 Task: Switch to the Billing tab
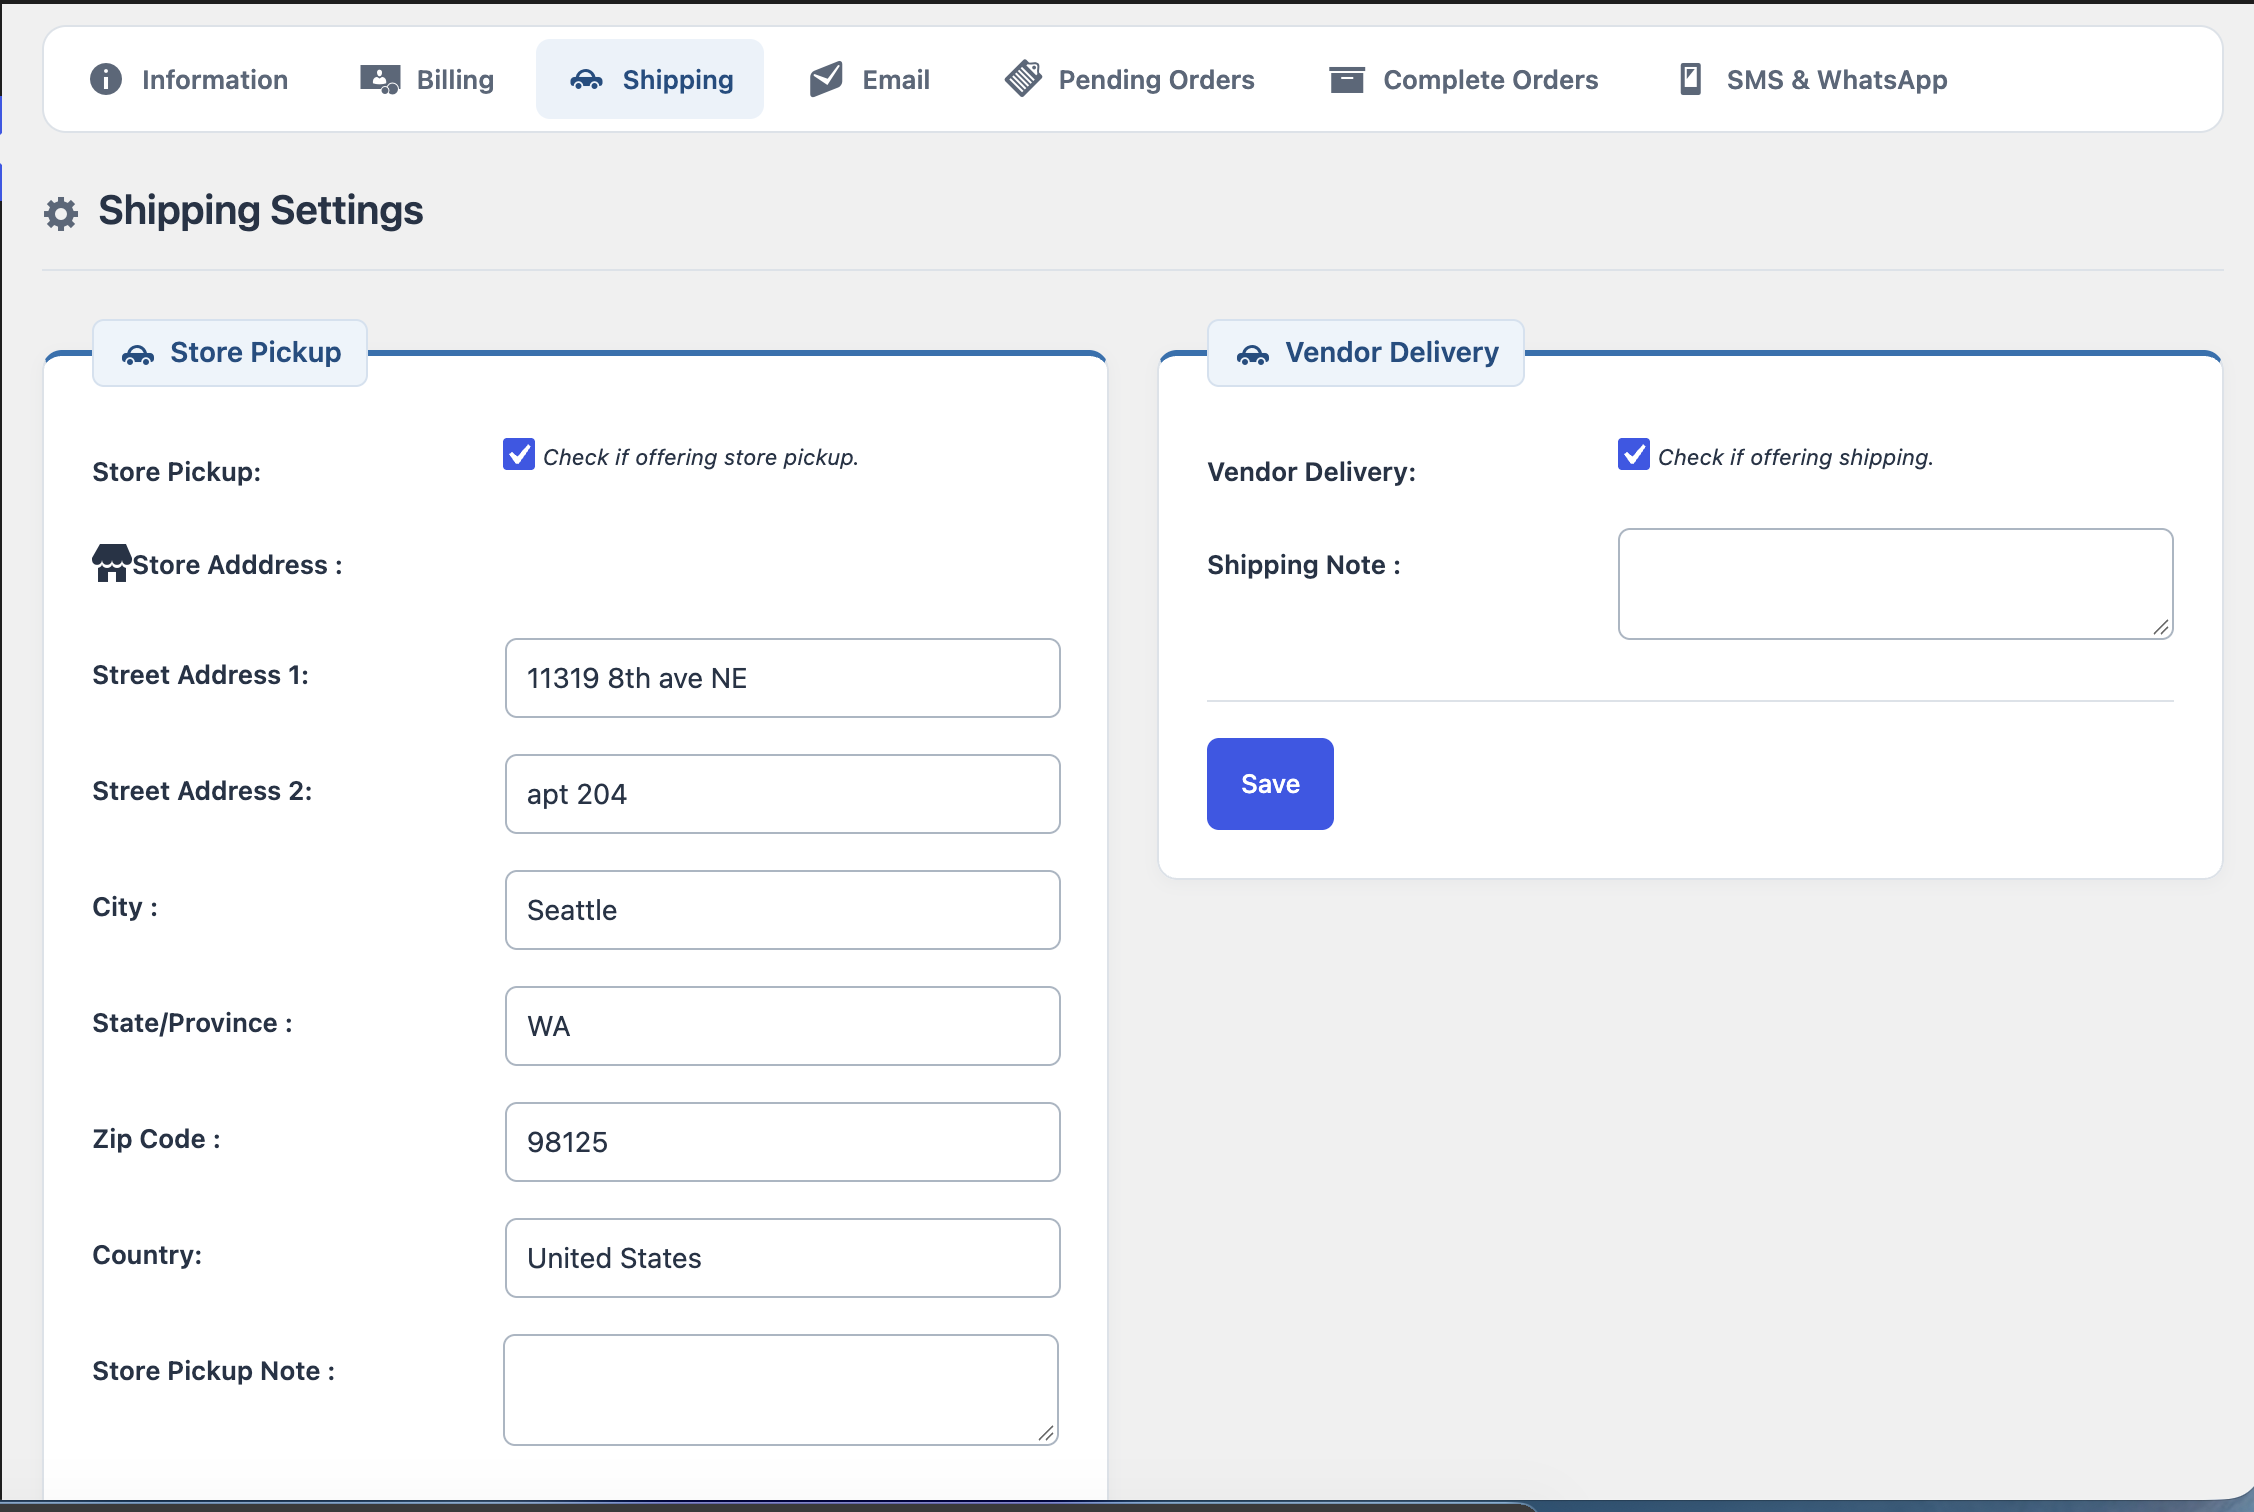pos(427,79)
